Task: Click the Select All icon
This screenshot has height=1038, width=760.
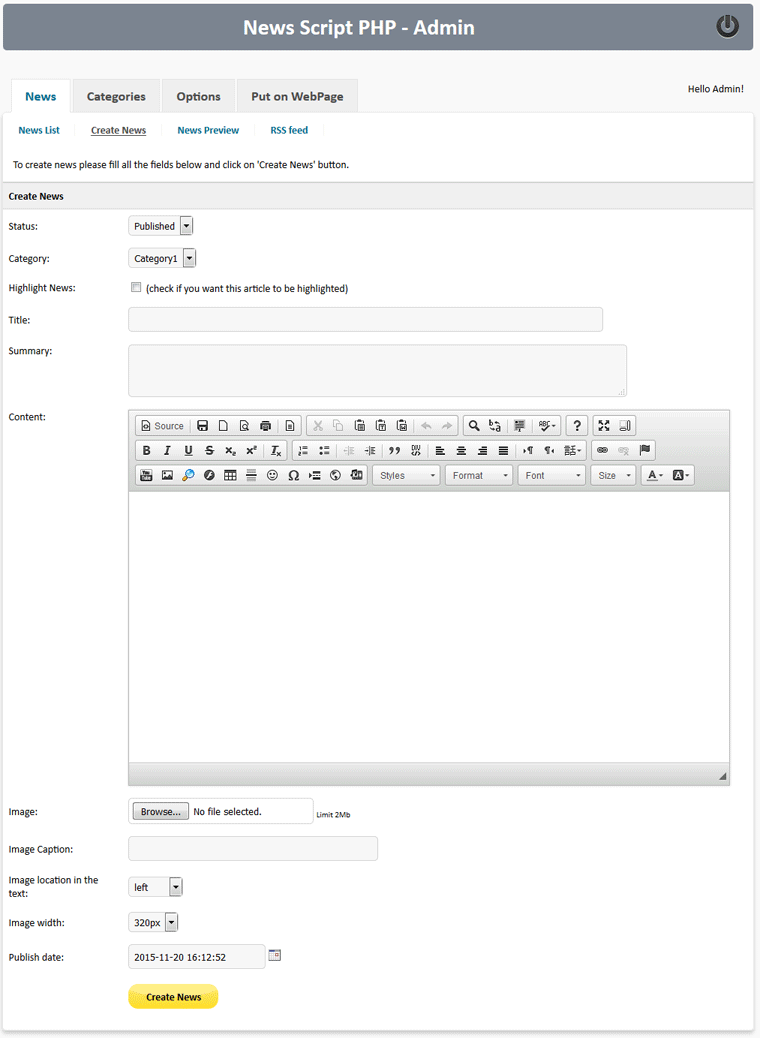Action: click(x=520, y=426)
